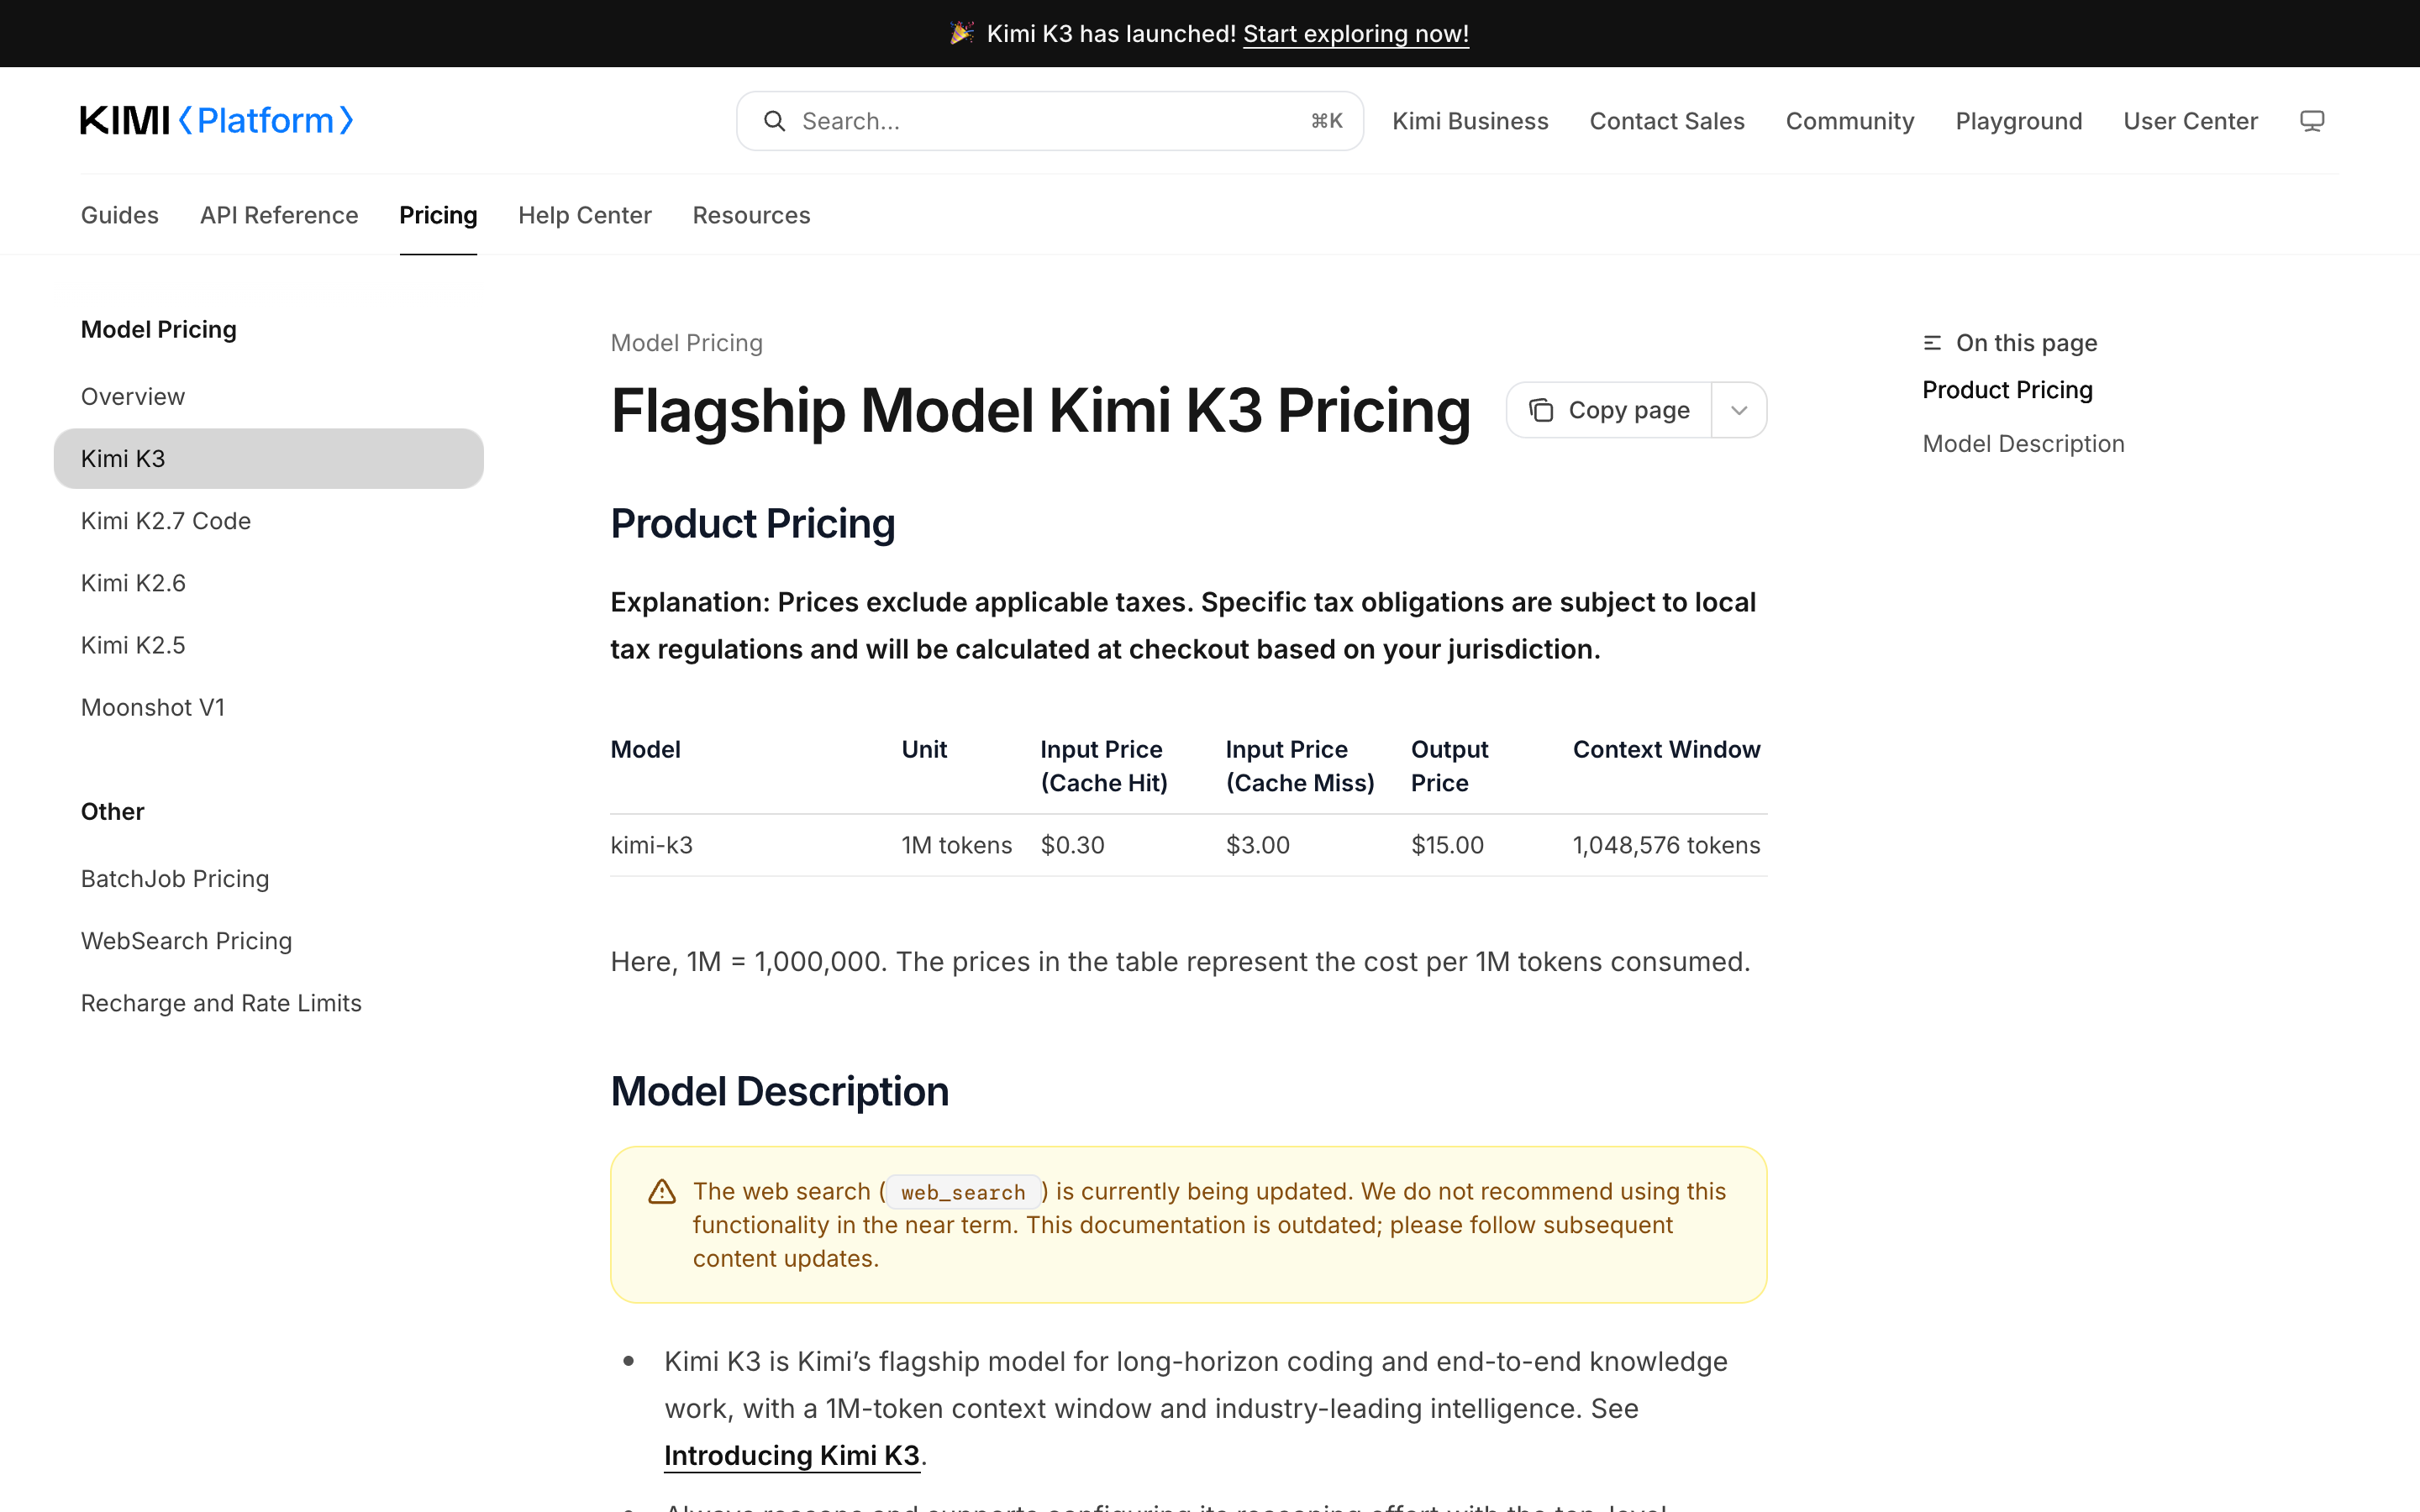Click the $3.00 cache miss price
2420x1512 pixels.
pyautogui.click(x=1258, y=845)
